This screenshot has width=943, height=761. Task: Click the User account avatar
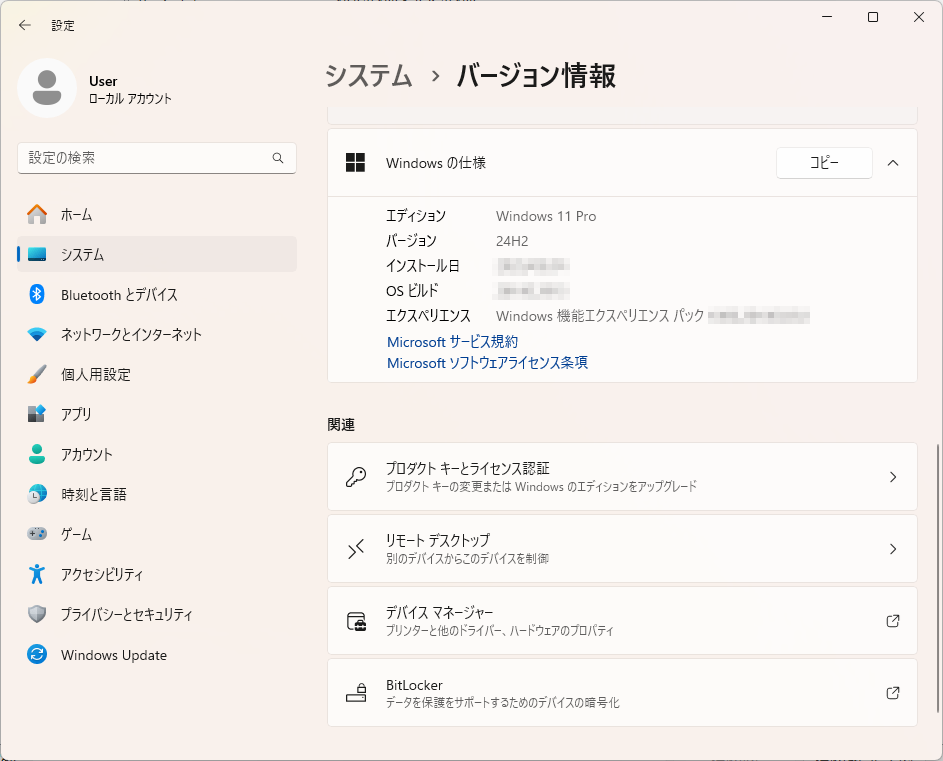(x=47, y=88)
